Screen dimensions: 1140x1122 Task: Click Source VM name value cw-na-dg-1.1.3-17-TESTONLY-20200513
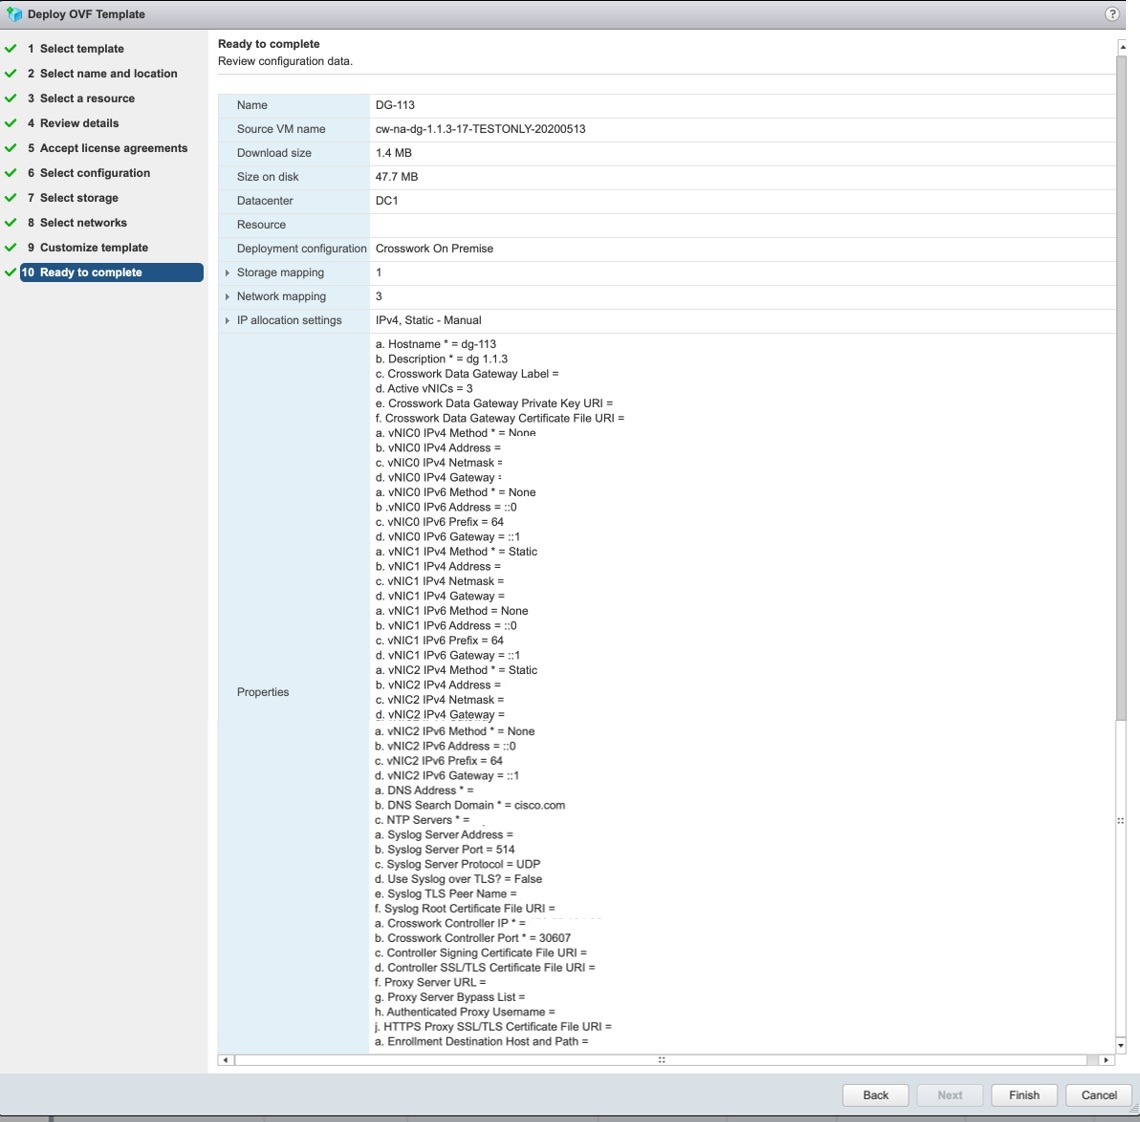pyautogui.click(x=480, y=129)
